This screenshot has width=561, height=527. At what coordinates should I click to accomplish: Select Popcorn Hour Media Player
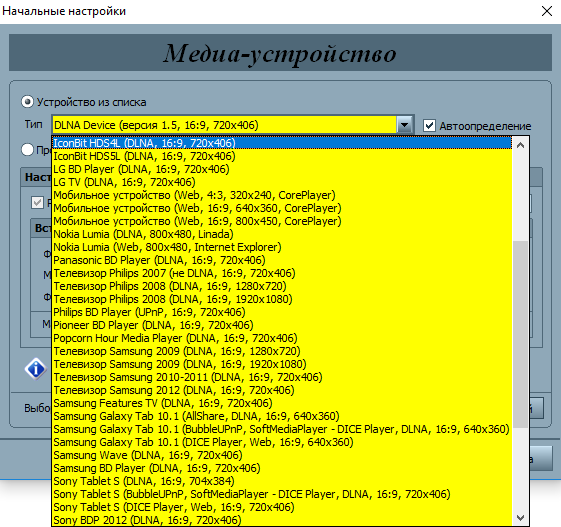[282, 338]
